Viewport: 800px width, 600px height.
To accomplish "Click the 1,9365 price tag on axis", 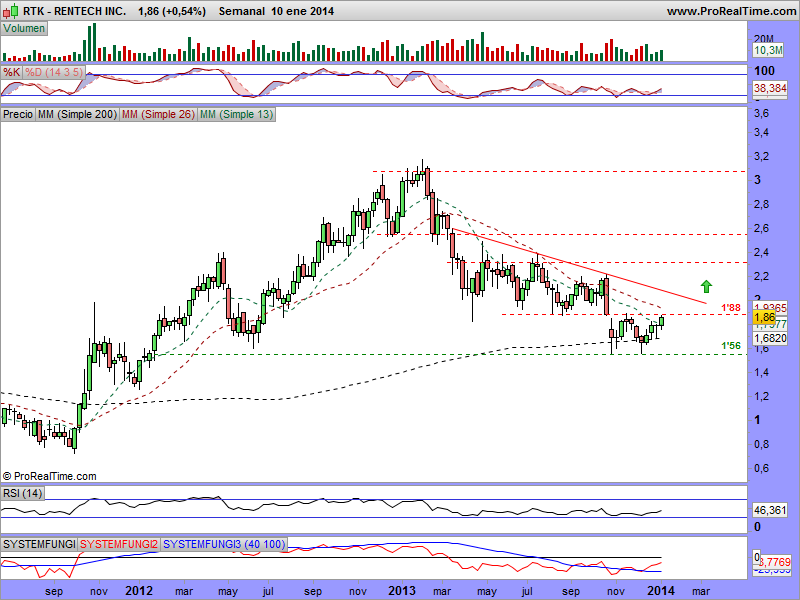I will point(770,307).
